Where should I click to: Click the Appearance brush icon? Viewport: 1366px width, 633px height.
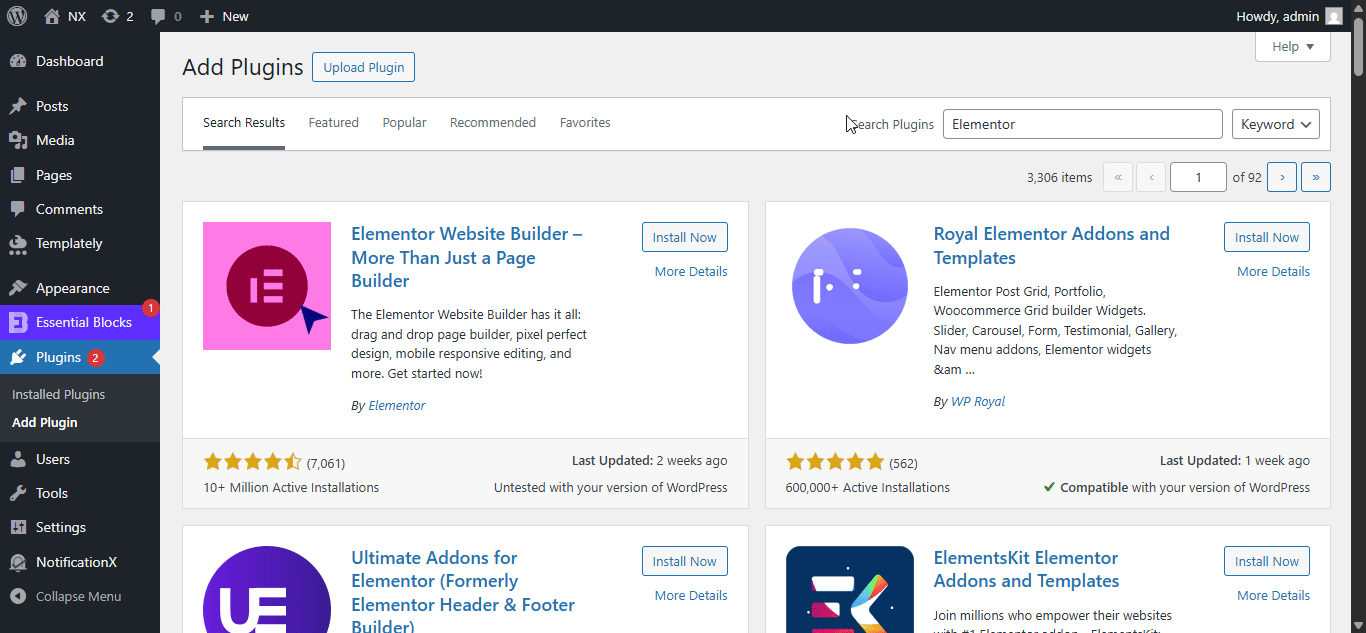coord(18,288)
